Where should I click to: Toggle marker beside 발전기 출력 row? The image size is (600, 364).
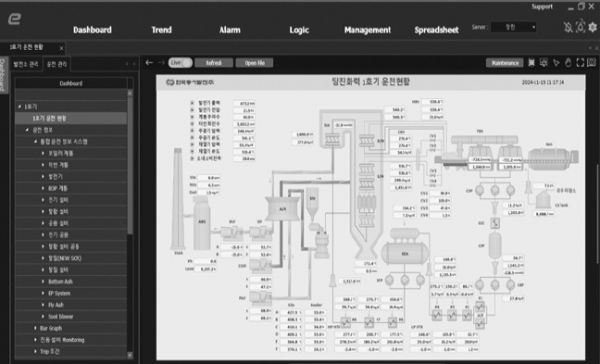click(192, 103)
